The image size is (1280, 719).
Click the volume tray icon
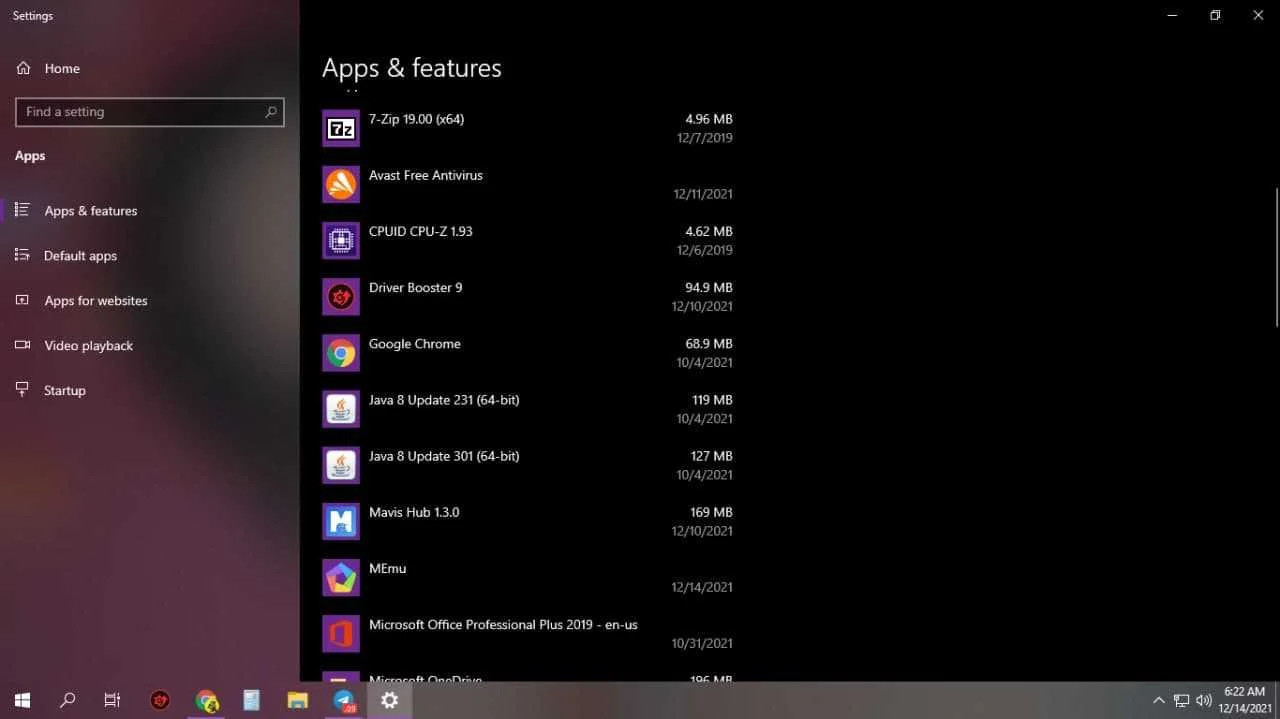[x=1204, y=700]
